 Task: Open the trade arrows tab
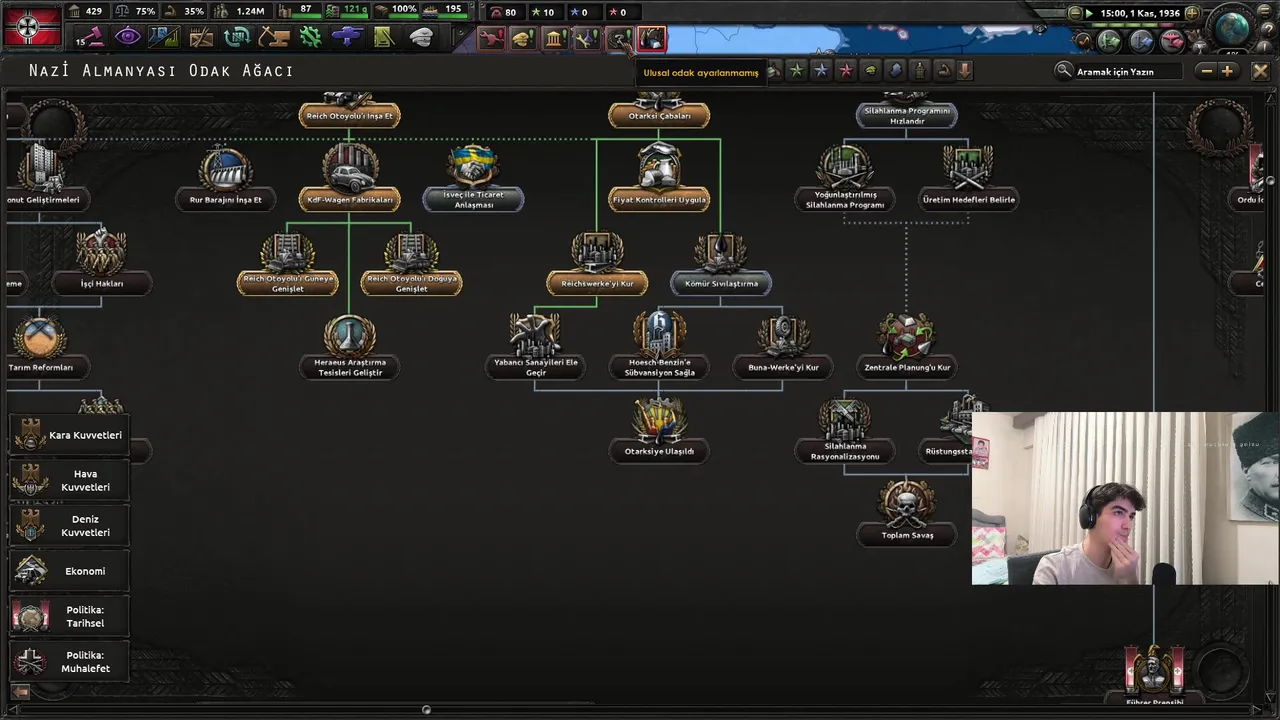[x=237, y=37]
